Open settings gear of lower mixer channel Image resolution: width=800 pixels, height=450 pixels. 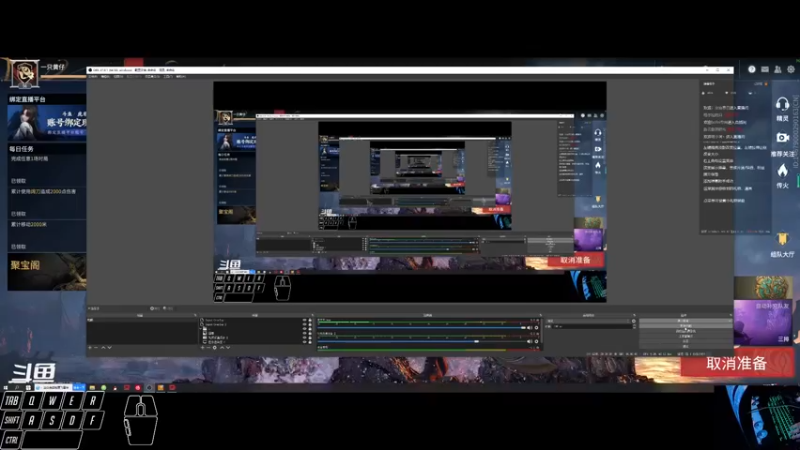click(536, 341)
